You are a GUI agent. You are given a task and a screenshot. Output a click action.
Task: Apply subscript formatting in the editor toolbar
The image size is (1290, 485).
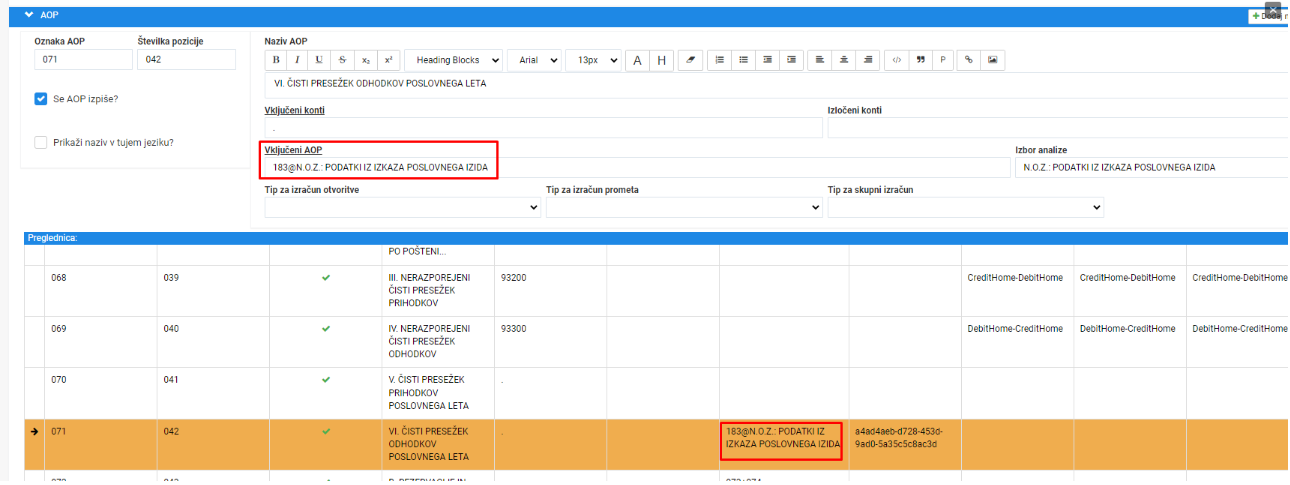pyautogui.click(x=365, y=60)
